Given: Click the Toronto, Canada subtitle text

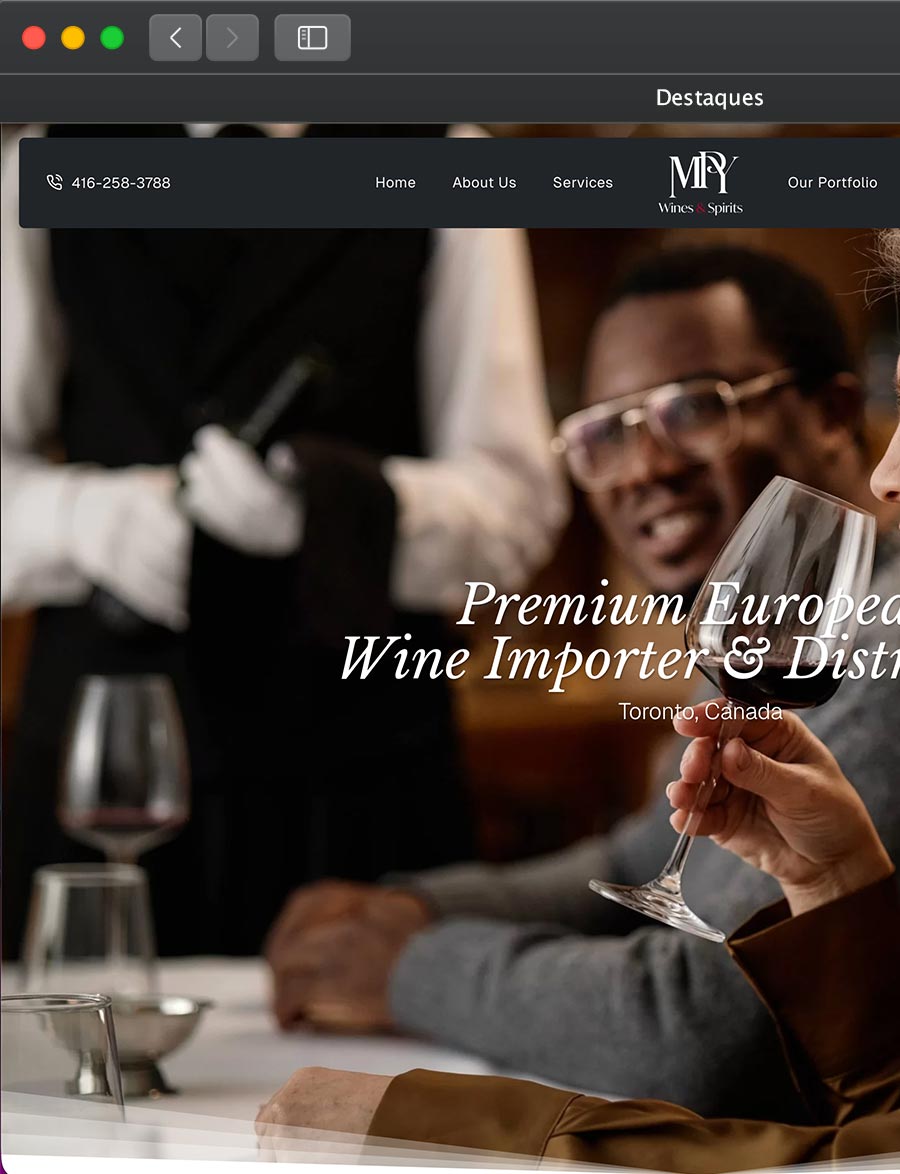Looking at the screenshot, I should point(700,711).
